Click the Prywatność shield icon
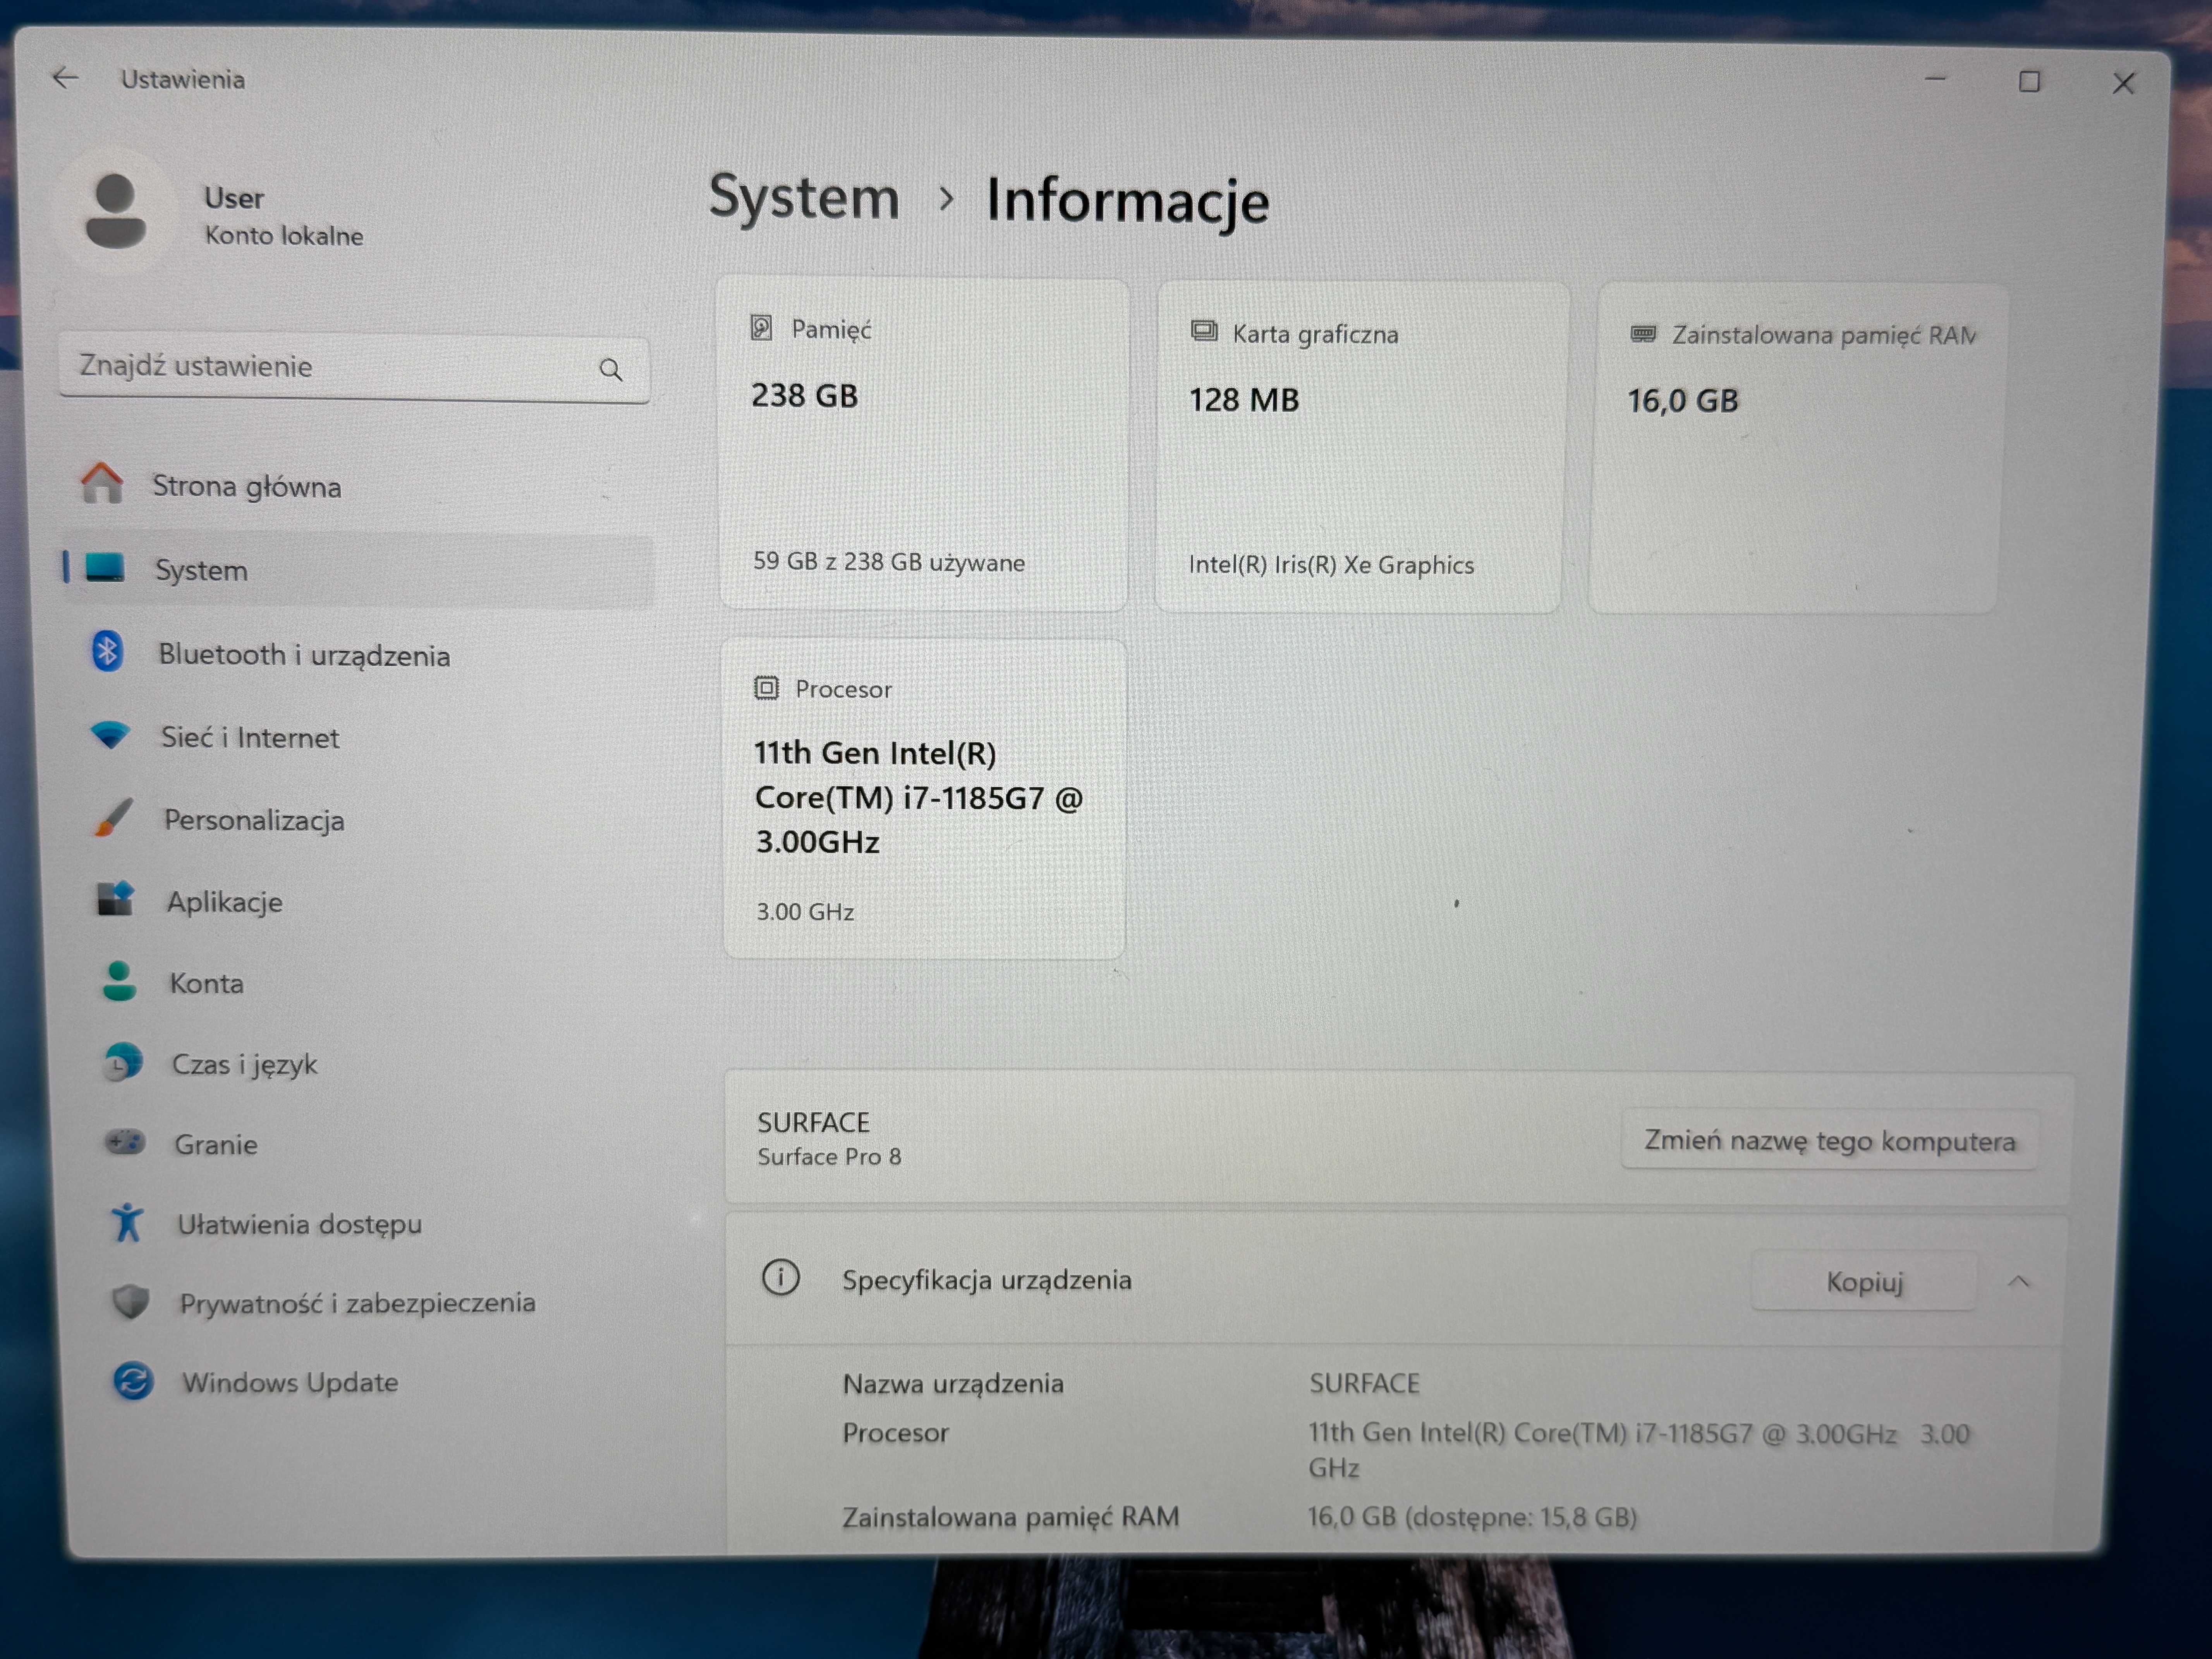The width and height of the screenshot is (2212, 1659). click(x=130, y=1302)
